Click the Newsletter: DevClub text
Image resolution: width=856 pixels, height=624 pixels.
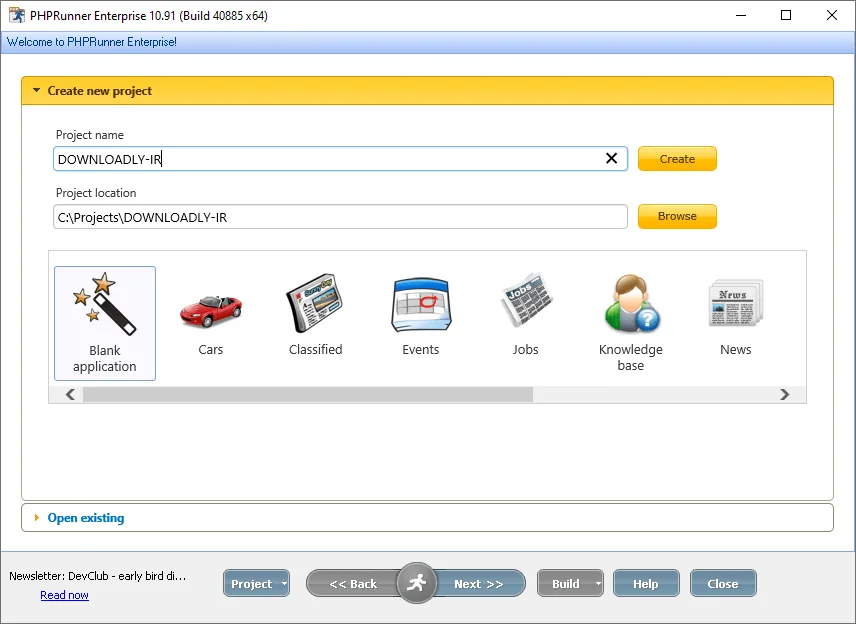click(98, 576)
